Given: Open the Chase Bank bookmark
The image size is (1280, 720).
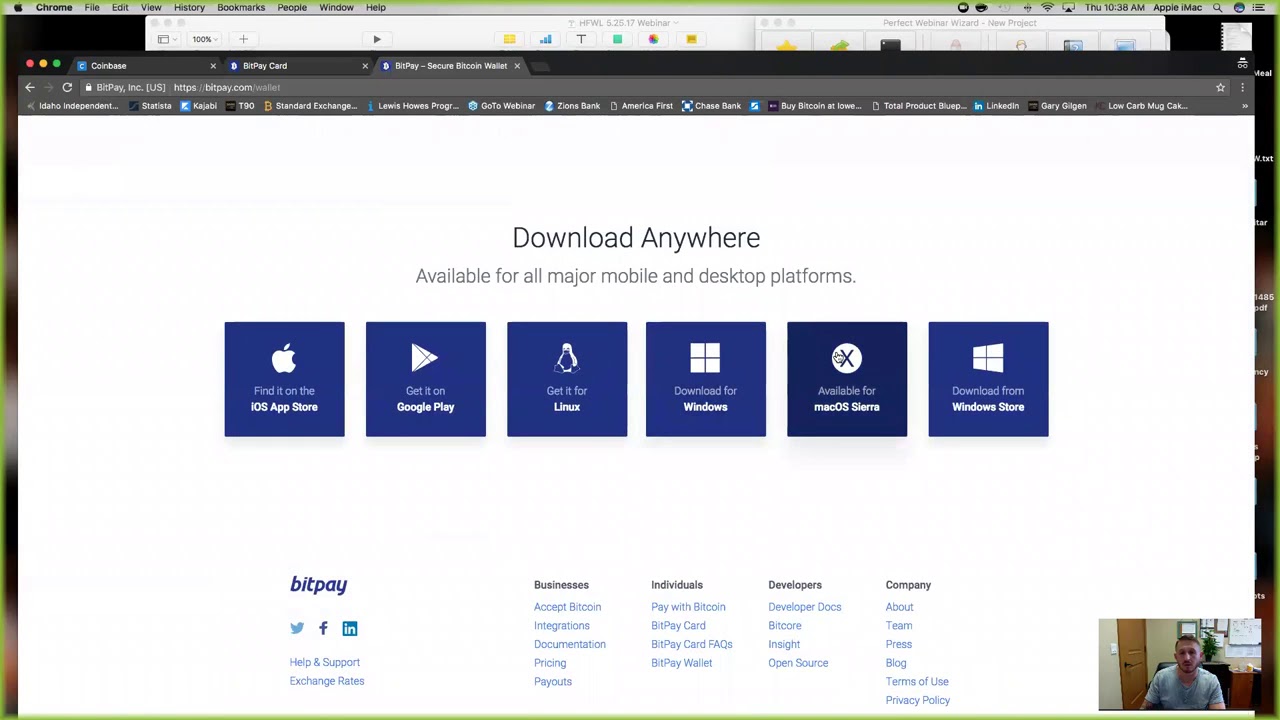Looking at the screenshot, I should pyautogui.click(x=711, y=106).
